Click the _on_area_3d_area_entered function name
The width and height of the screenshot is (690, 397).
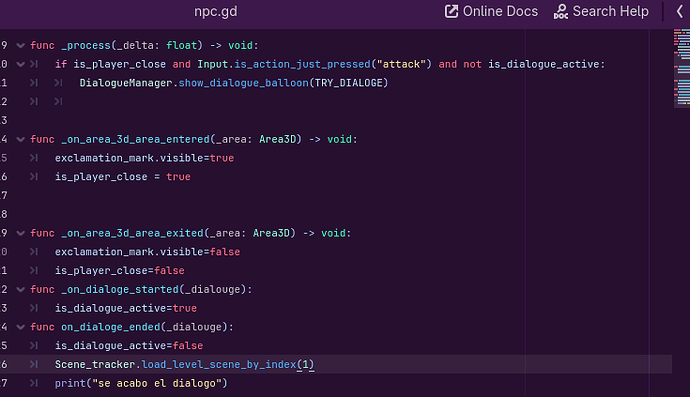click(135, 139)
